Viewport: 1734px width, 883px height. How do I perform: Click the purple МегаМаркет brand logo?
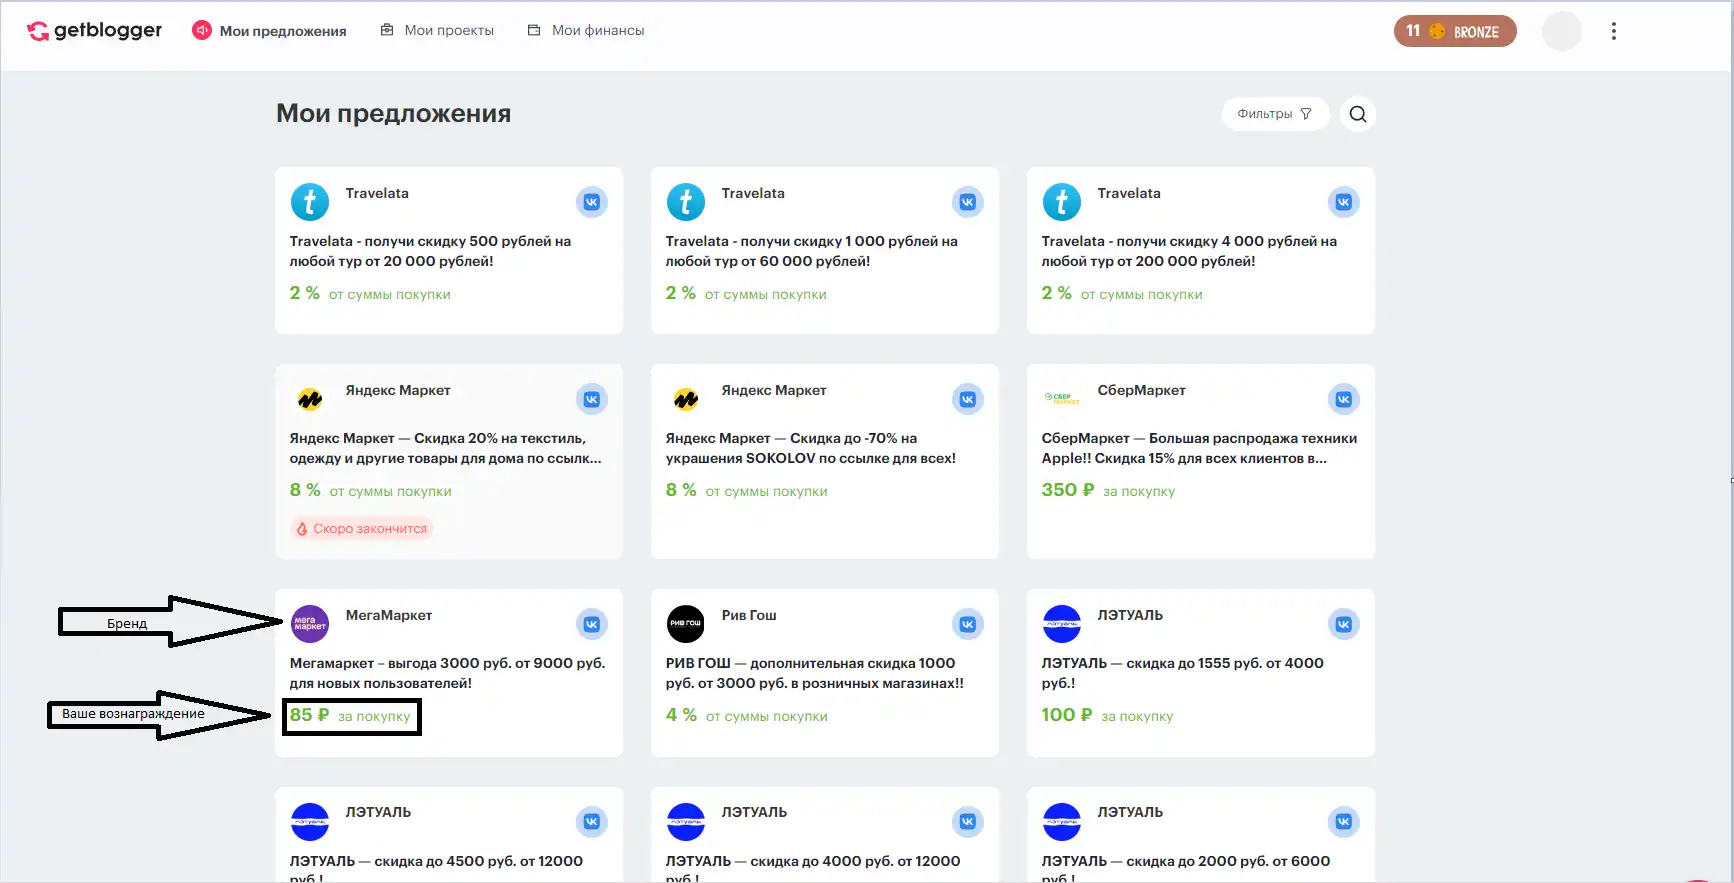310,624
